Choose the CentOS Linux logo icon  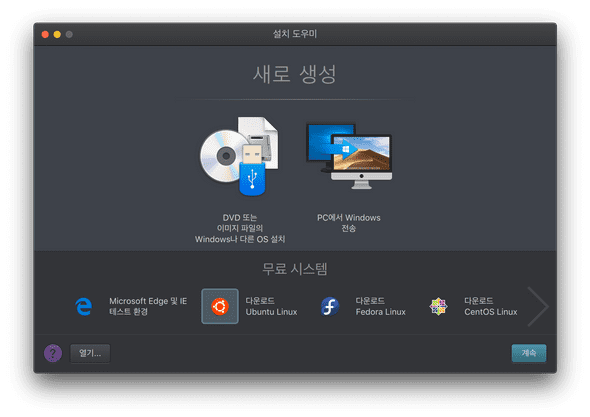point(438,306)
